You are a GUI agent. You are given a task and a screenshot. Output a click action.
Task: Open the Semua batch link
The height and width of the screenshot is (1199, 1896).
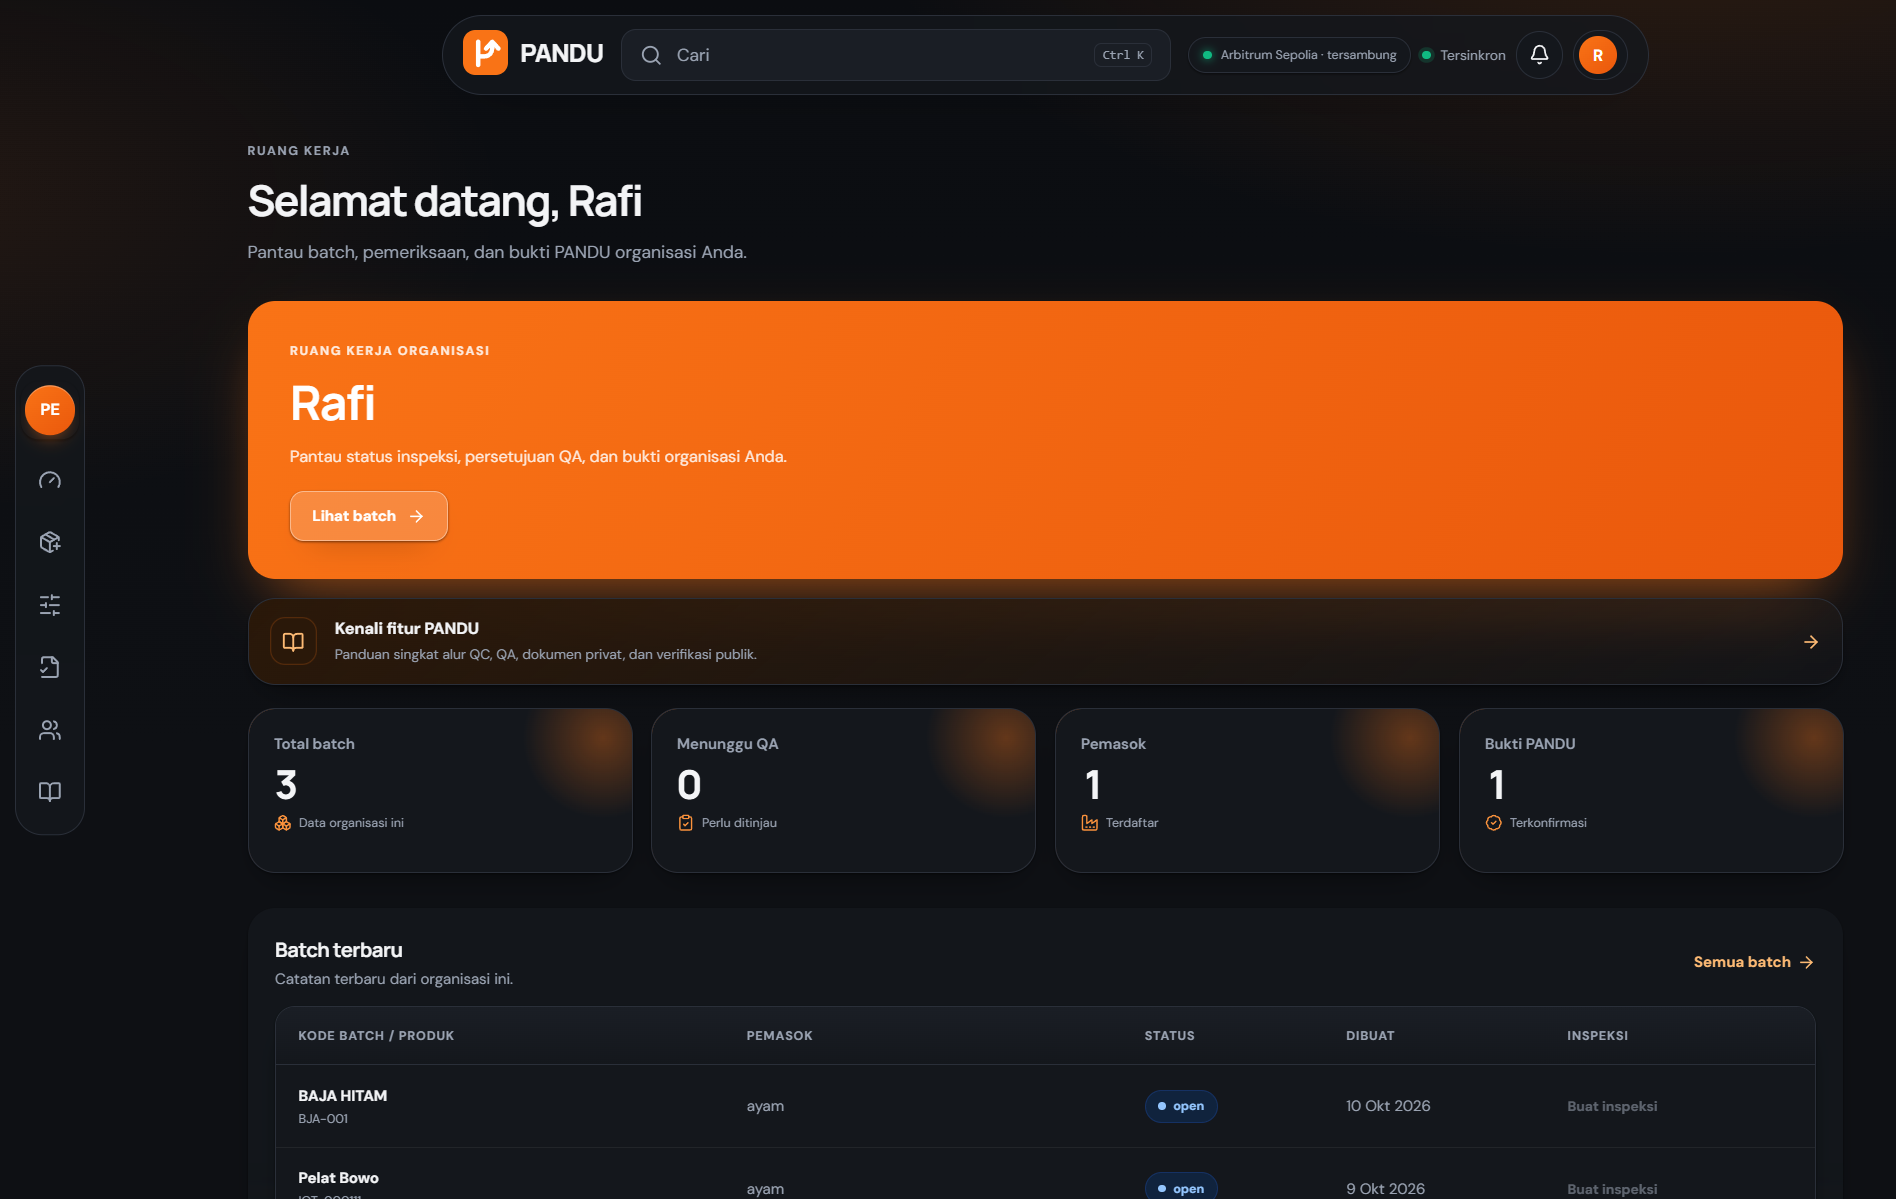tap(1753, 962)
